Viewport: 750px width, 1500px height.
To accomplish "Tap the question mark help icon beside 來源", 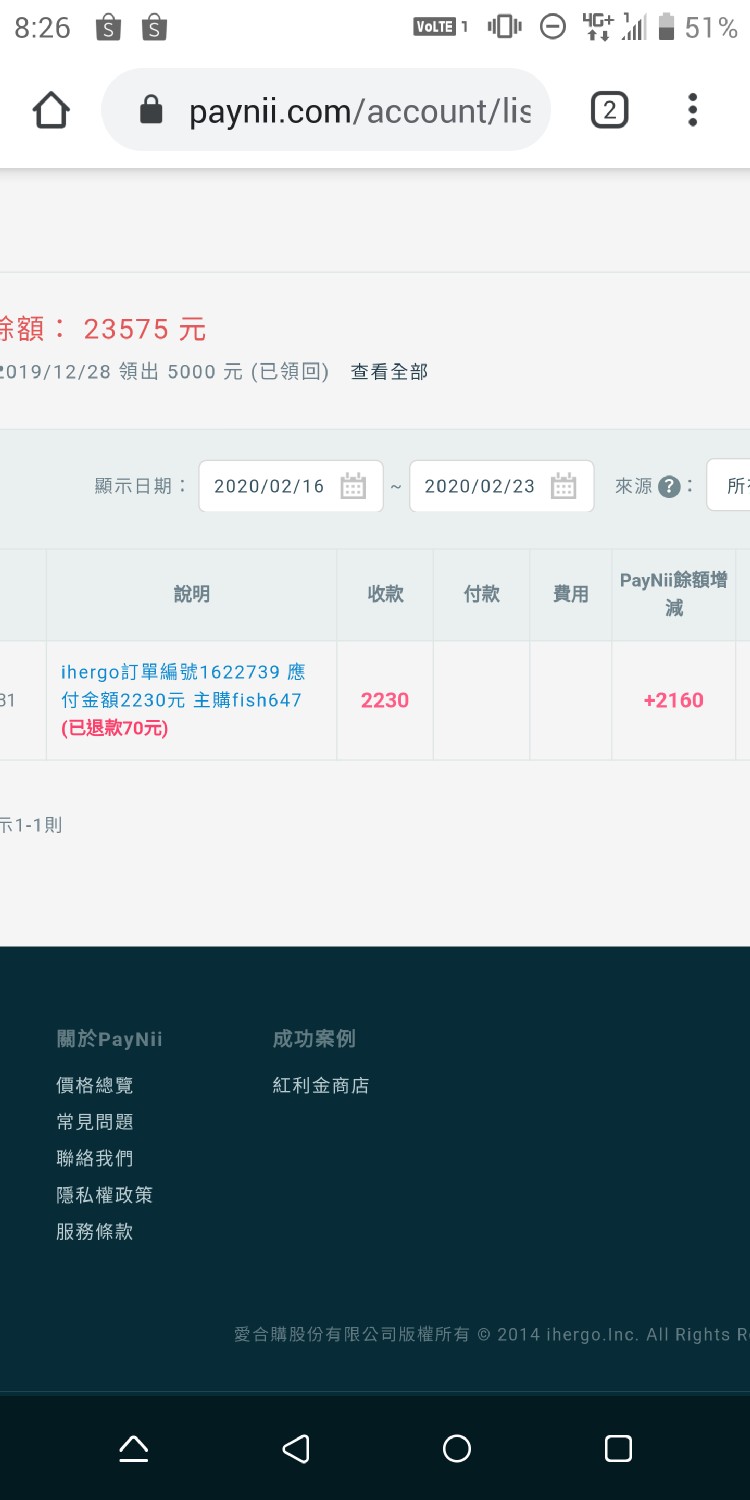I will (669, 487).
